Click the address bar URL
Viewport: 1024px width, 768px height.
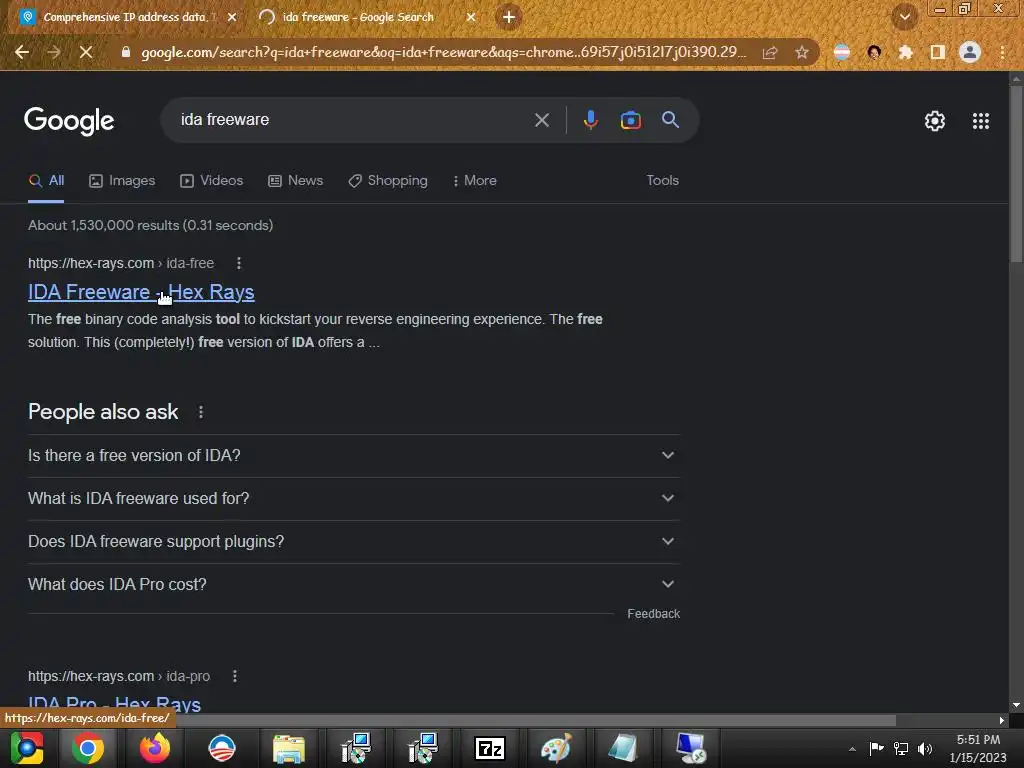443,52
